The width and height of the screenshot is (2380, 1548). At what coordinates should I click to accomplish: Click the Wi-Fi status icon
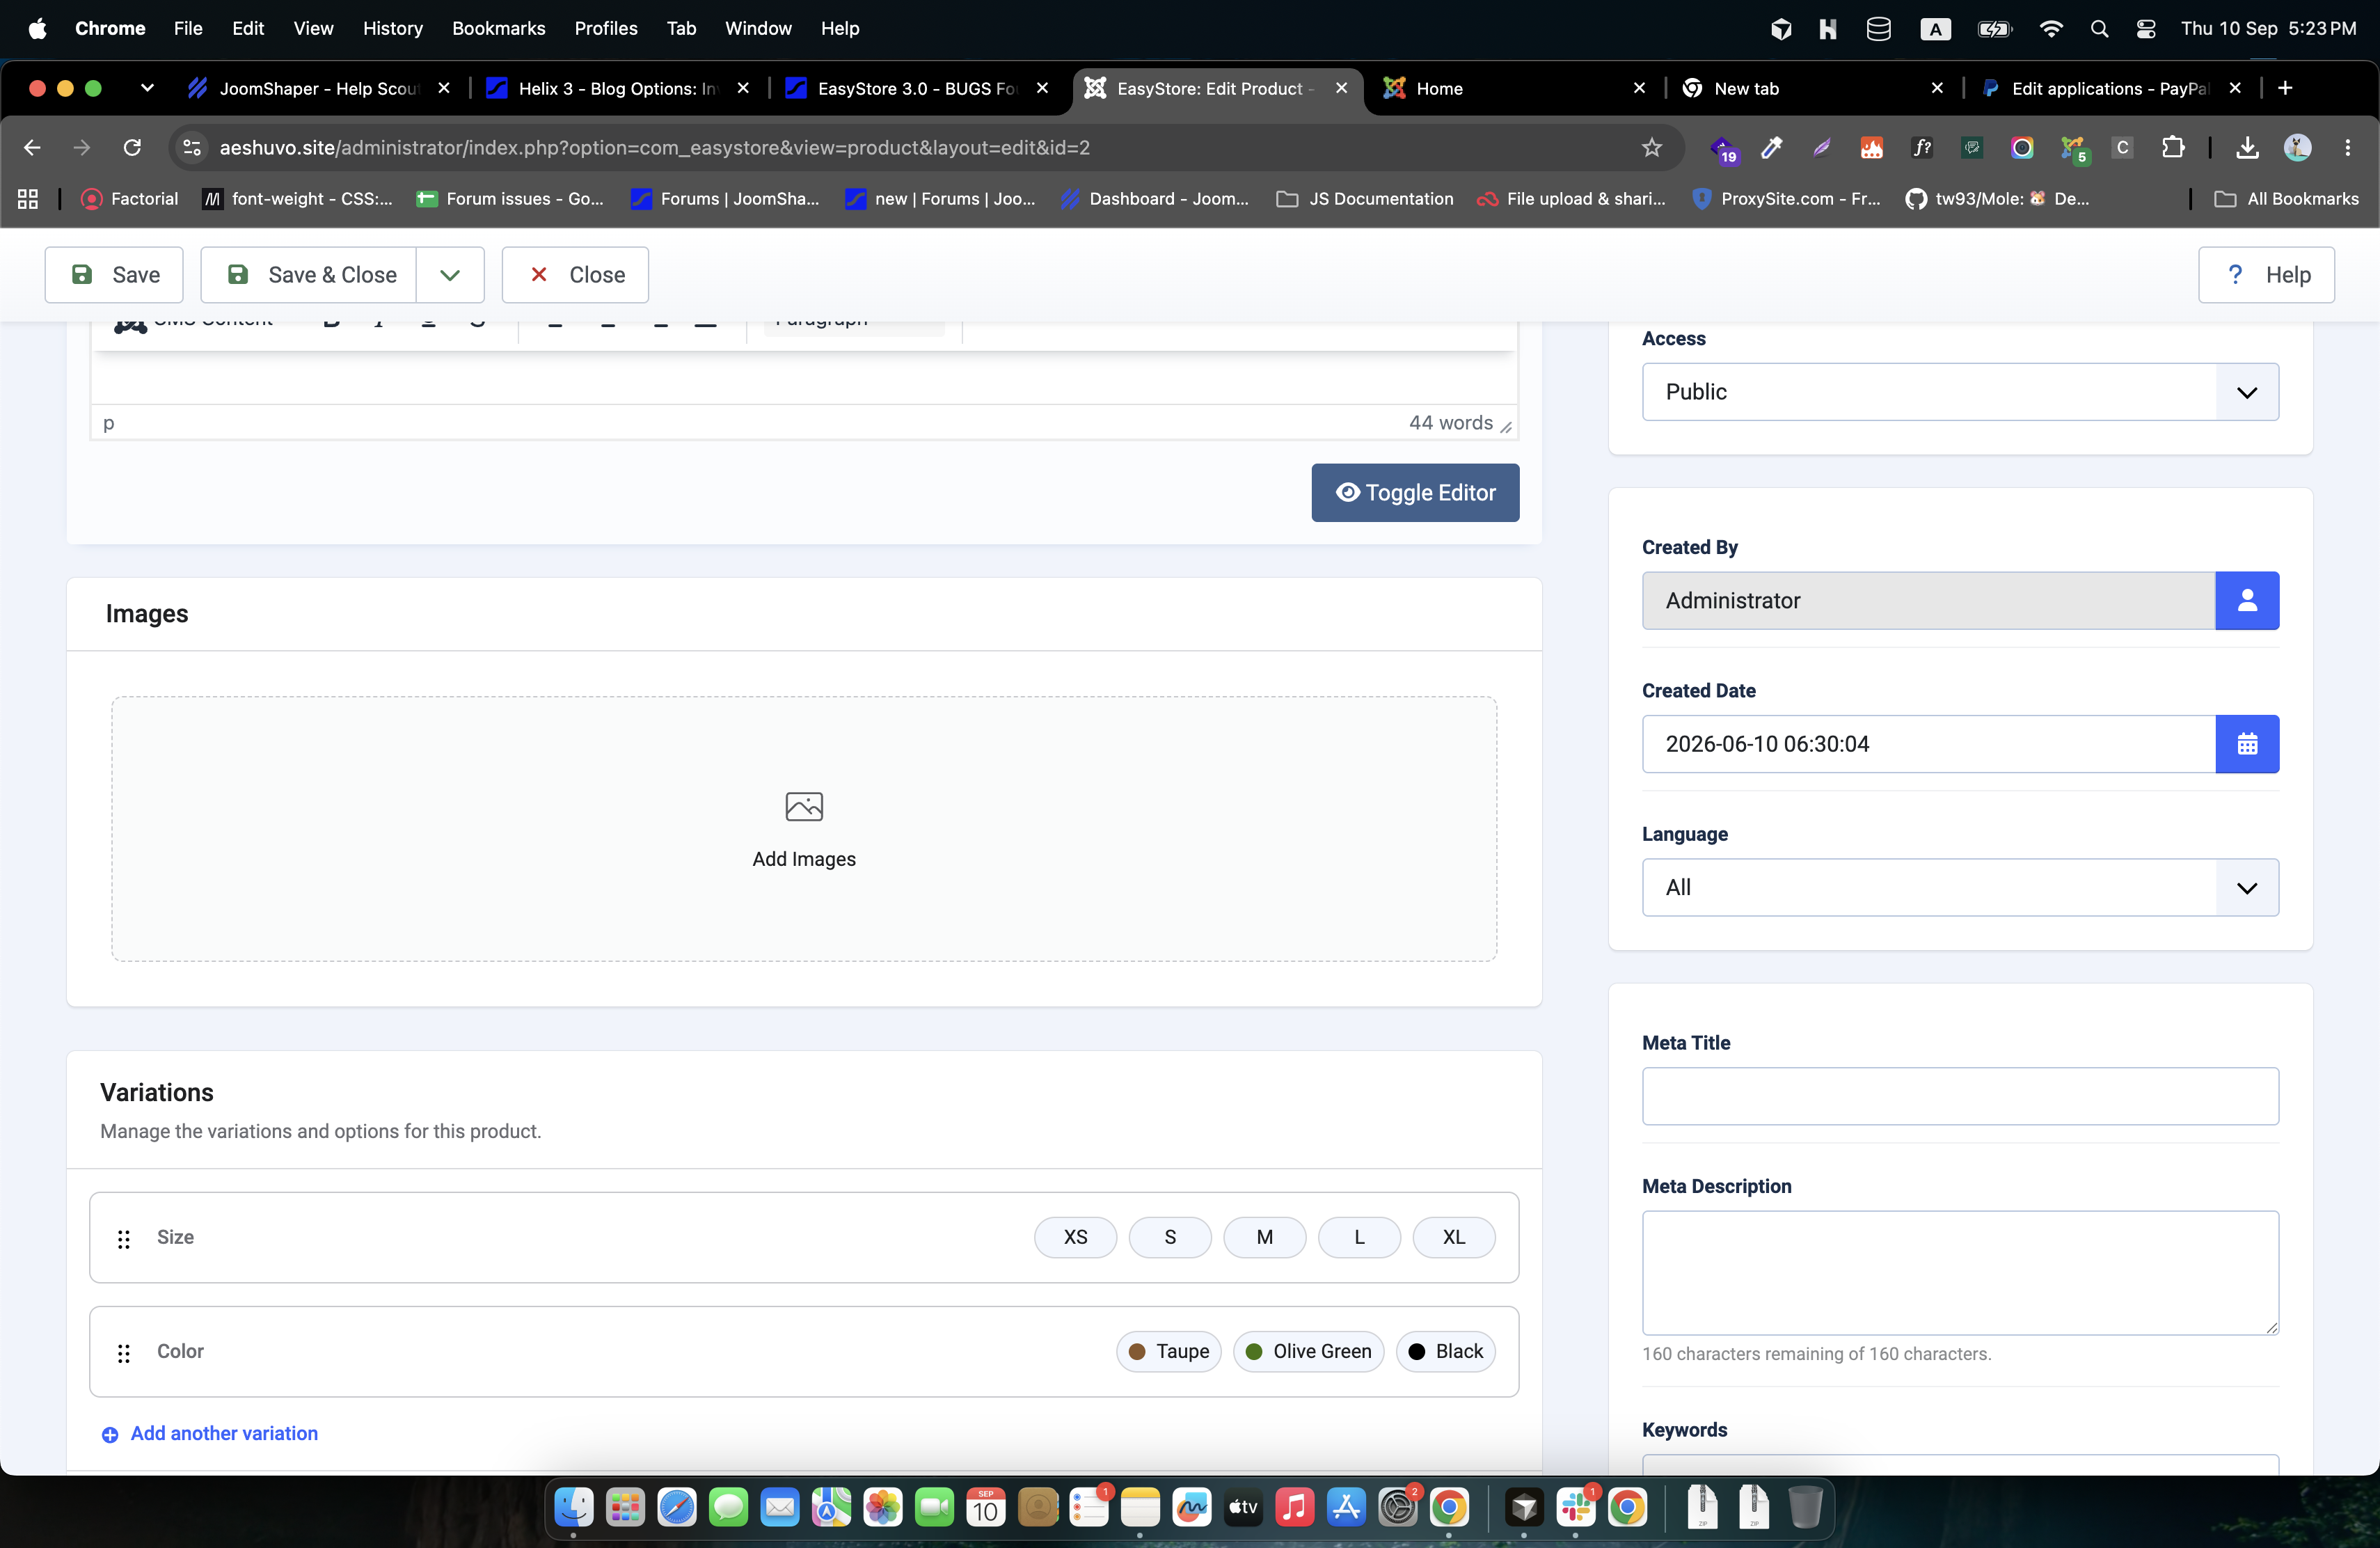pos(2050,29)
